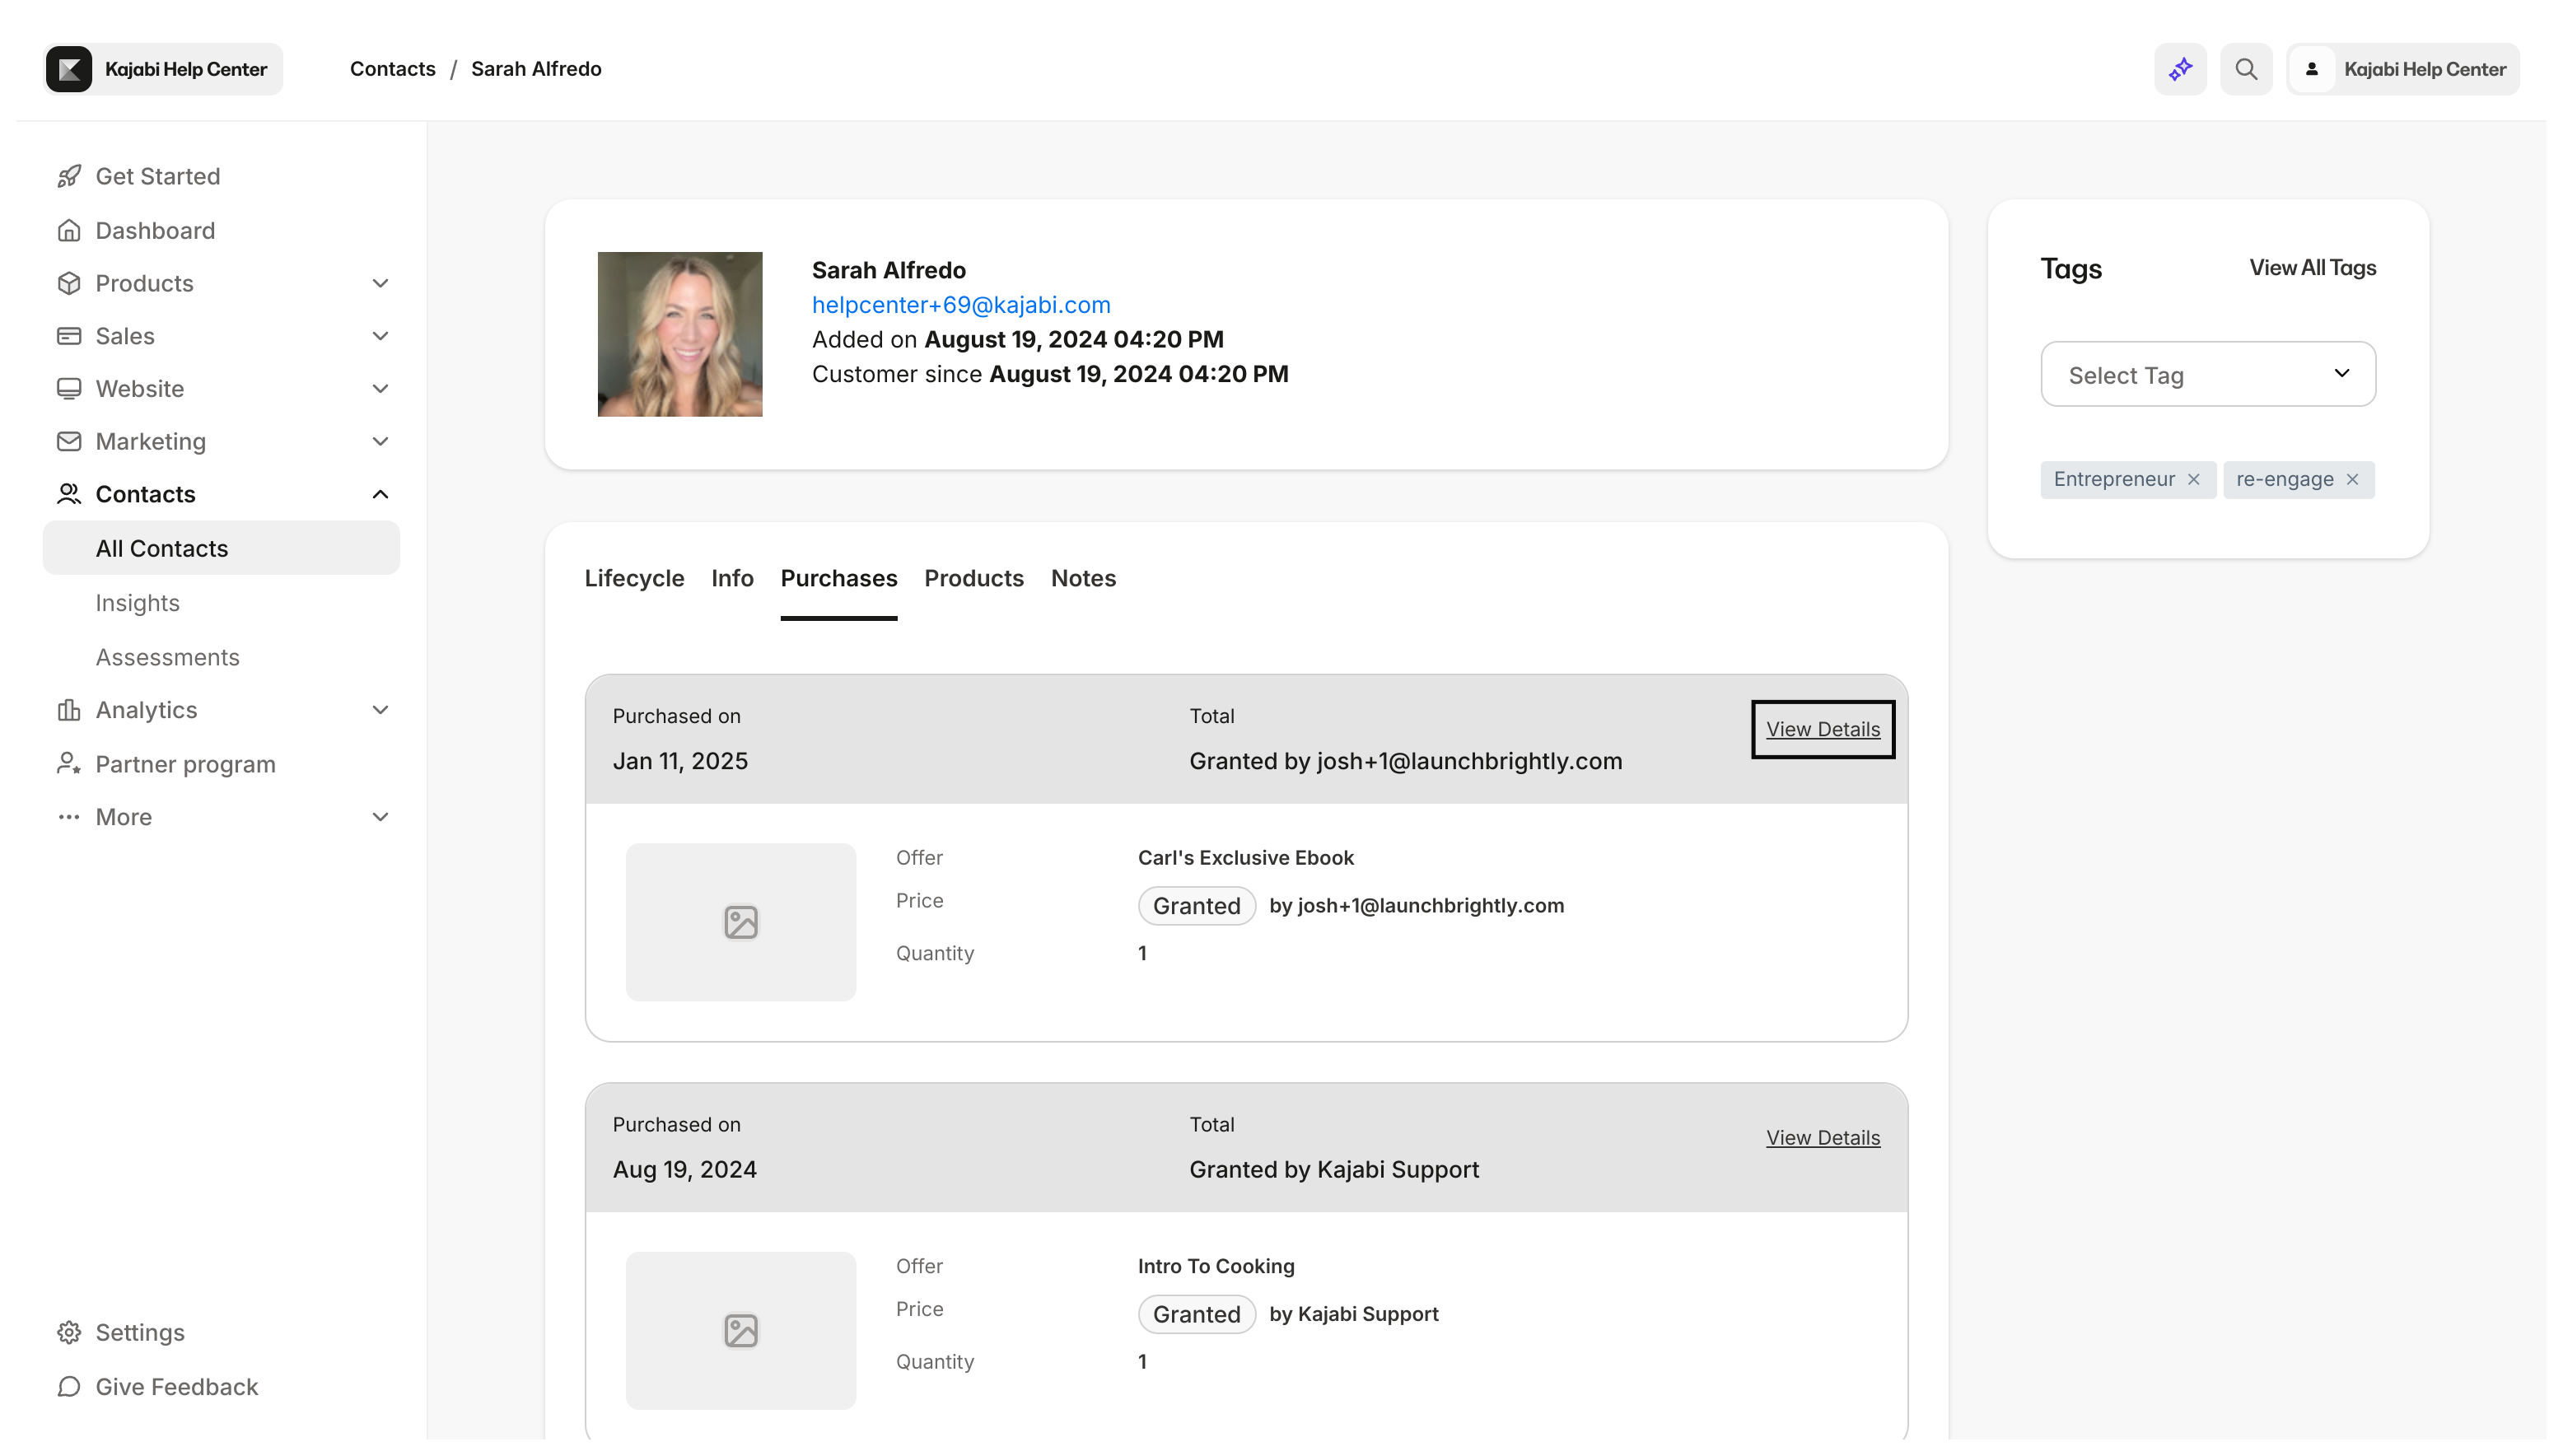Remove the Entrepreneur tag
Image resolution: width=2563 pixels, height=1456 pixels.
pos(2193,479)
